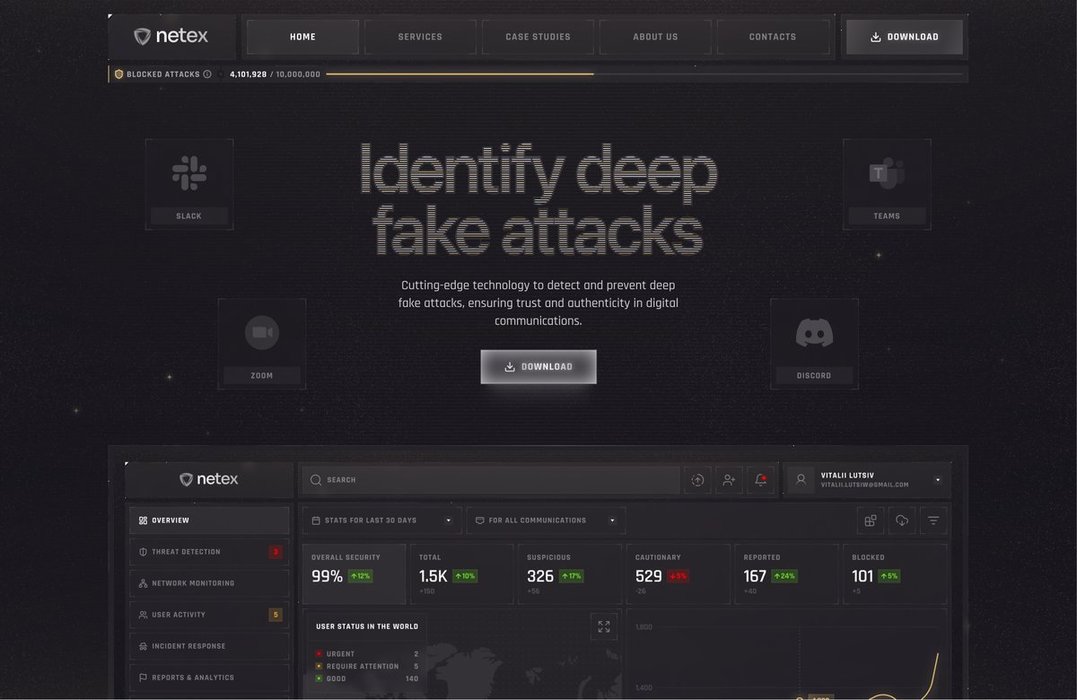Go to the Services nav item
The width and height of the screenshot is (1077, 700).
[420, 37]
